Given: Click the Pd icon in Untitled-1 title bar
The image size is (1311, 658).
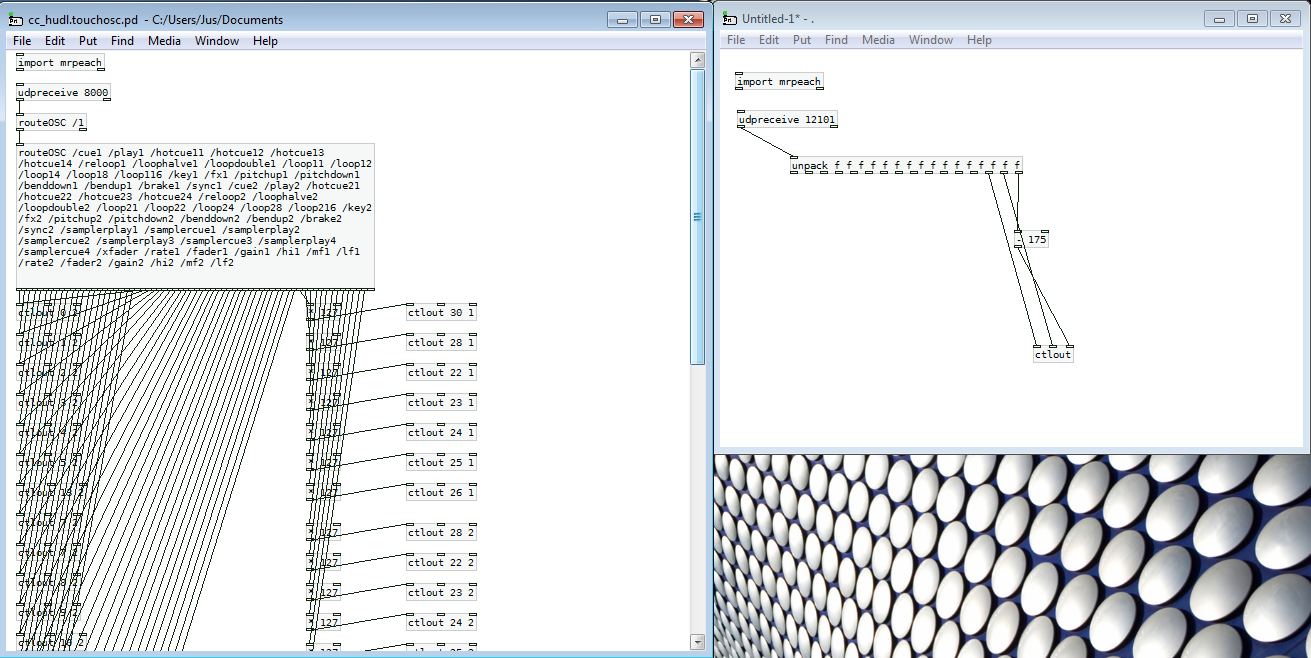Looking at the screenshot, I should 728,19.
